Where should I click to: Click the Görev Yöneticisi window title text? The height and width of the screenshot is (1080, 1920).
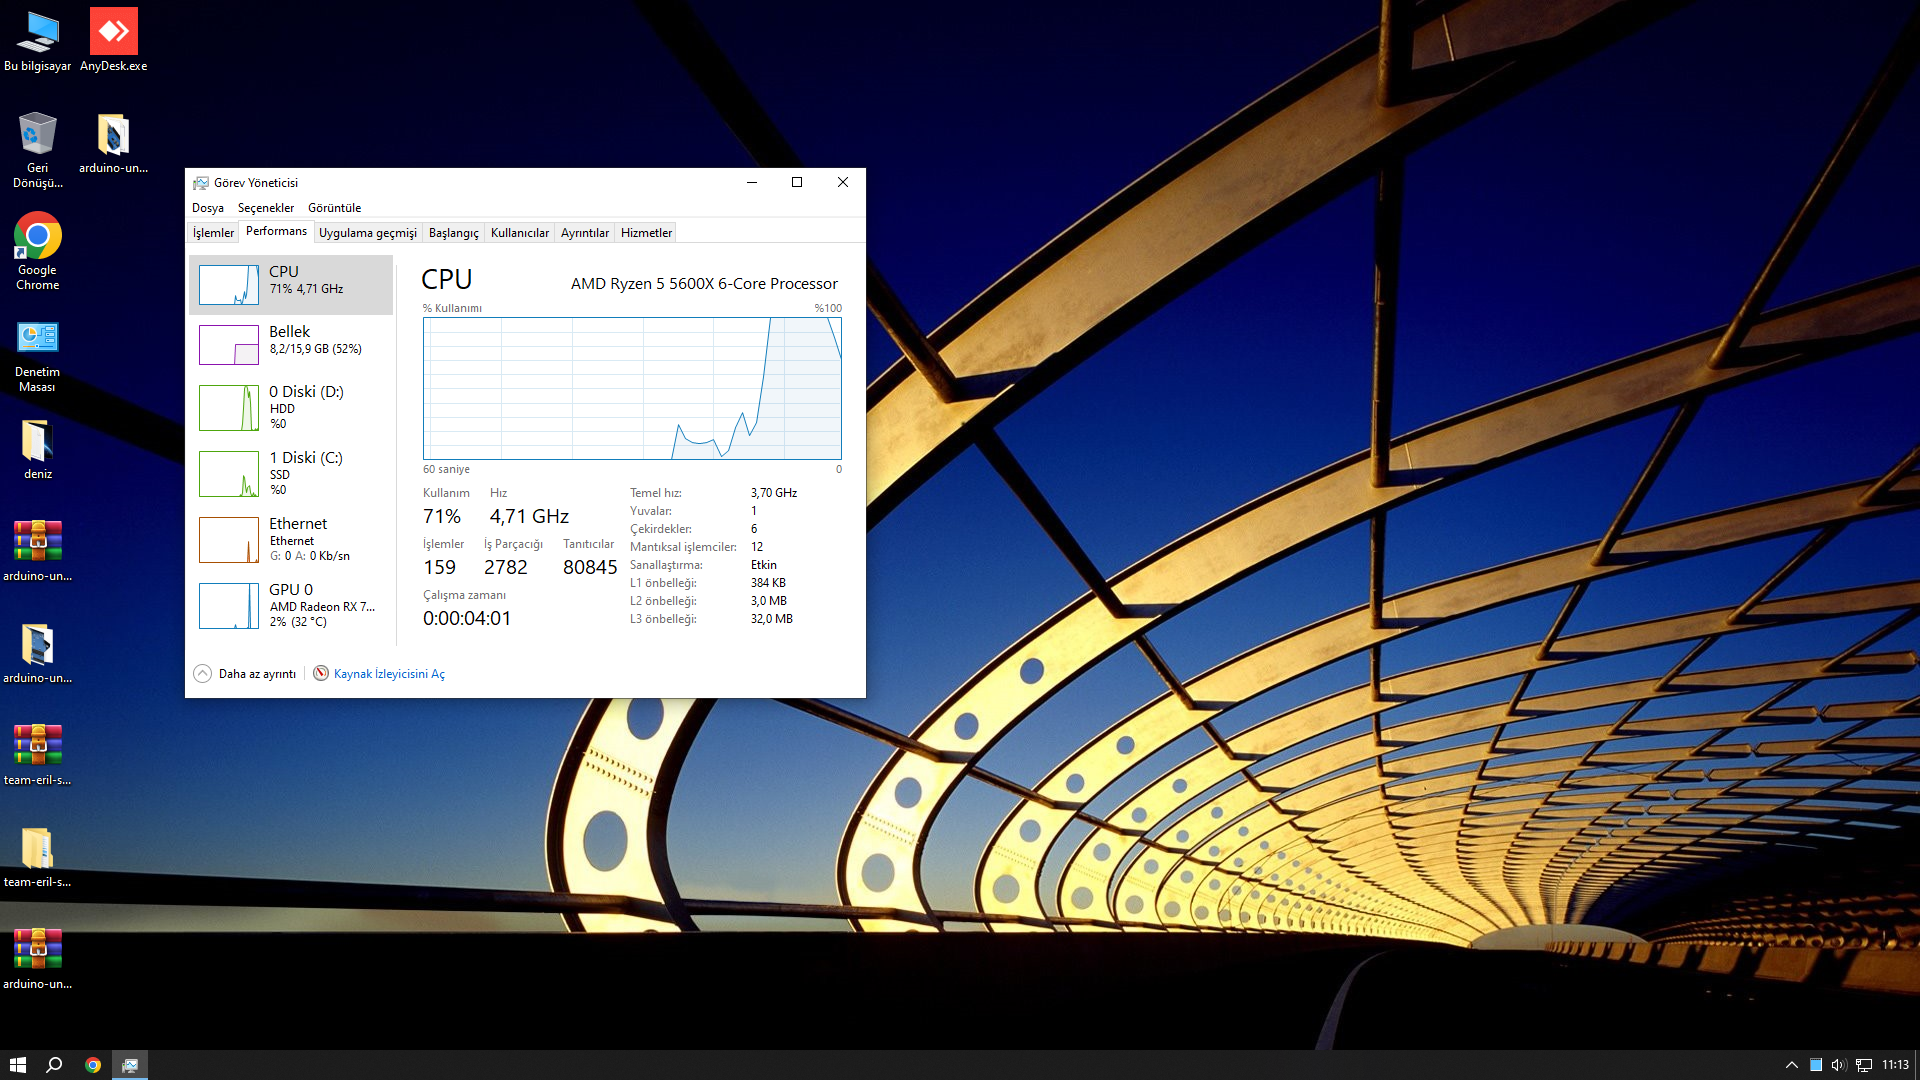[x=256, y=183]
